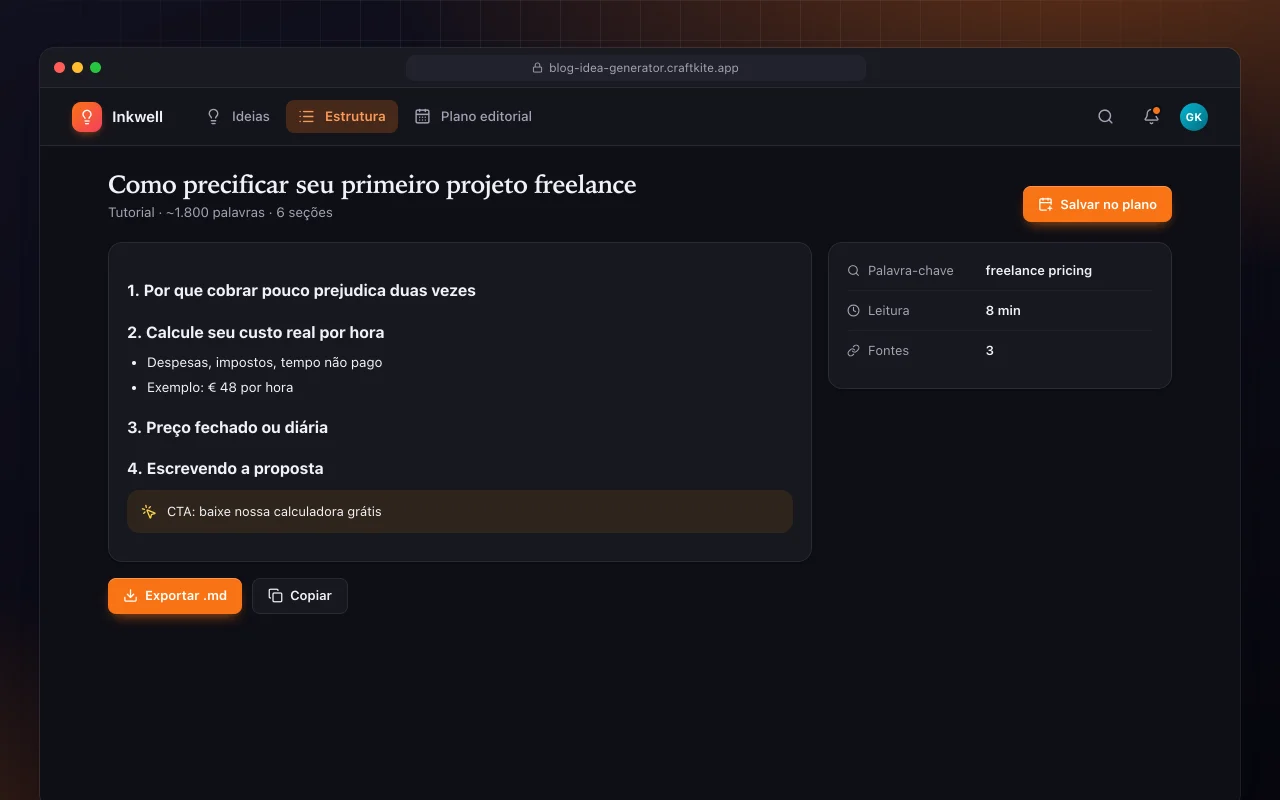Maximize the window with green button

pyautogui.click(x=96, y=68)
